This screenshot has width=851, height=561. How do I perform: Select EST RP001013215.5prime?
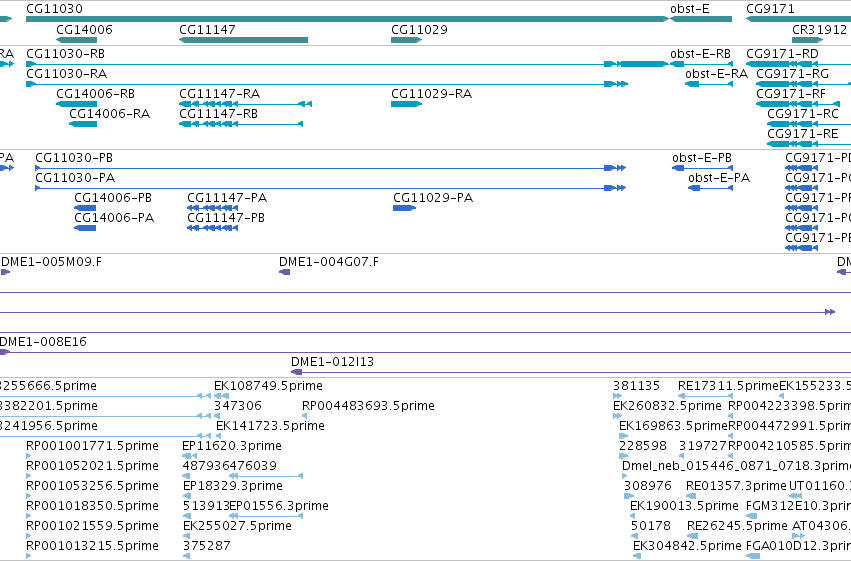[x=29, y=556]
